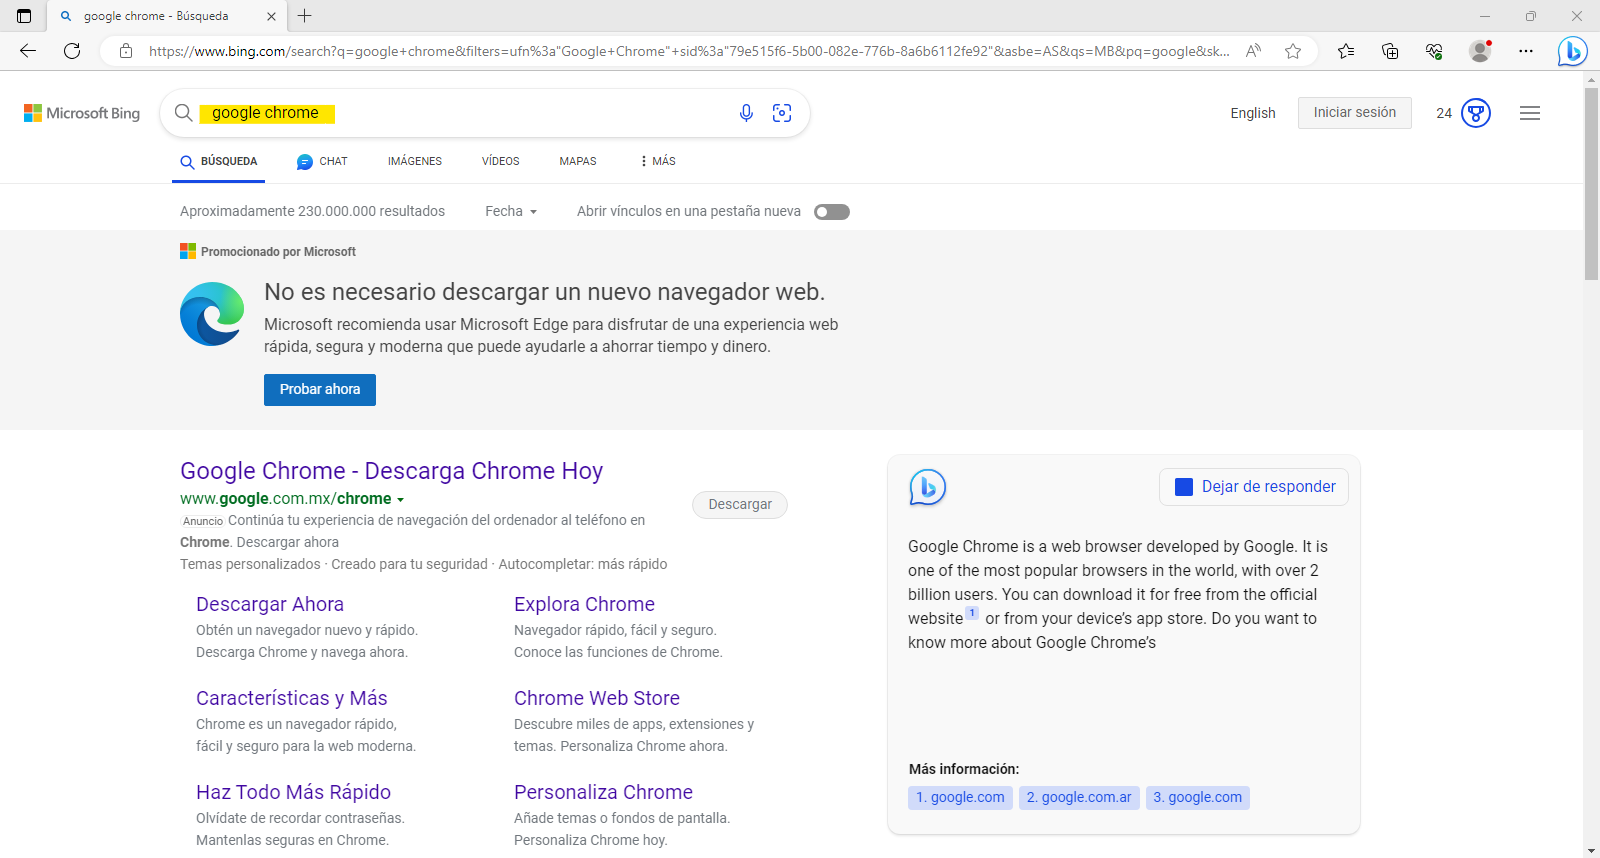
Task: Click the Microsoft Bing logo
Action: click(x=82, y=113)
